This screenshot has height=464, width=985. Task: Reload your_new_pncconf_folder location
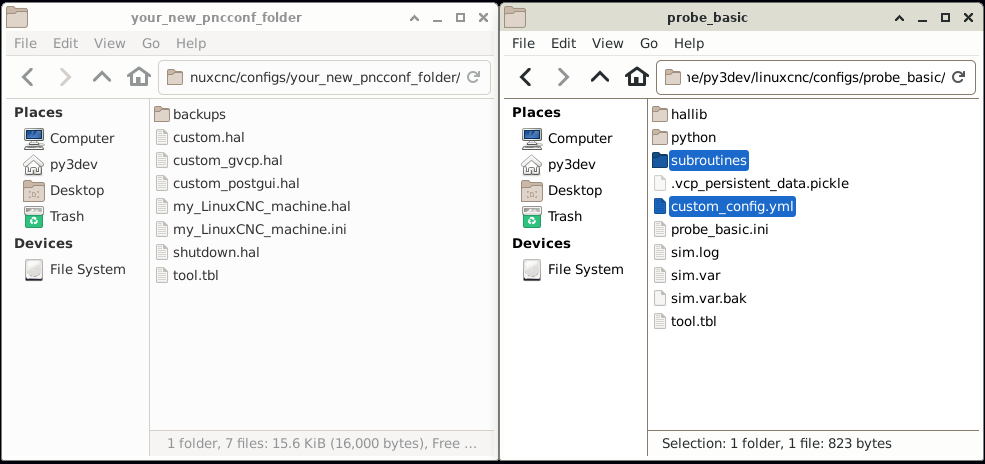(x=474, y=77)
